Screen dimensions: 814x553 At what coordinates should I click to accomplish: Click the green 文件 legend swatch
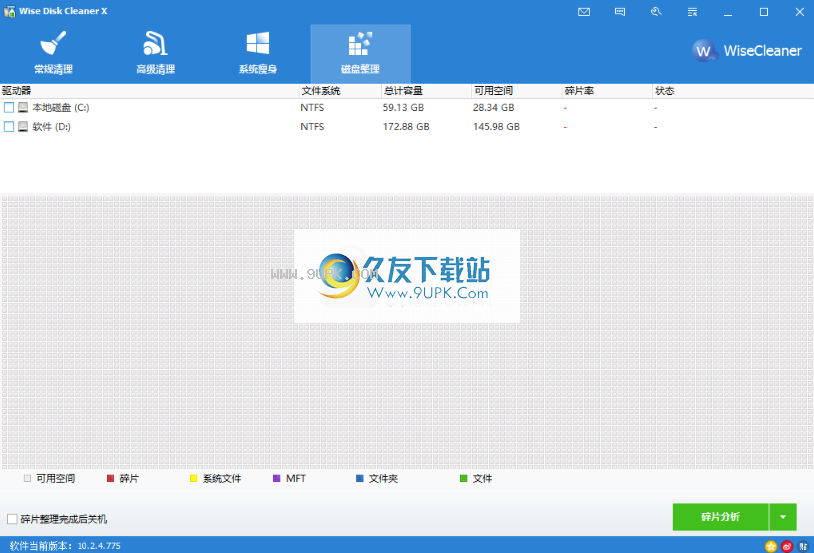(464, 478)
